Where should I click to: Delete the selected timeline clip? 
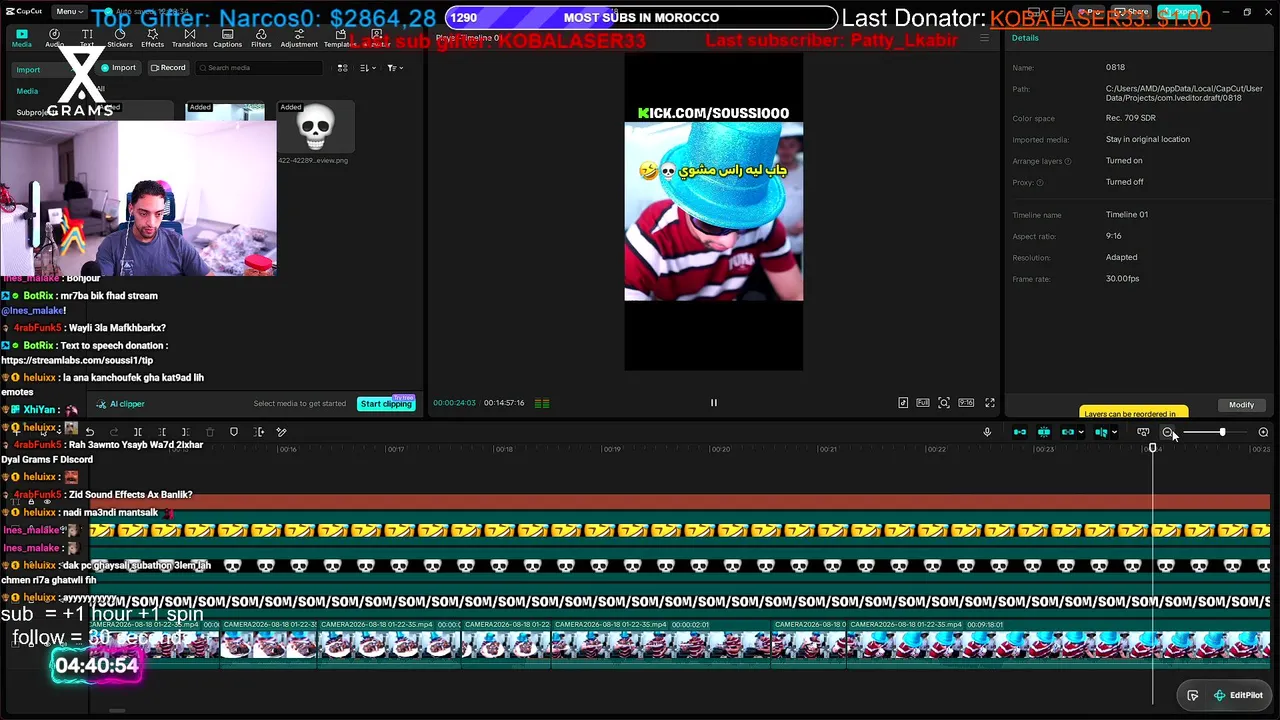point(210,432)
